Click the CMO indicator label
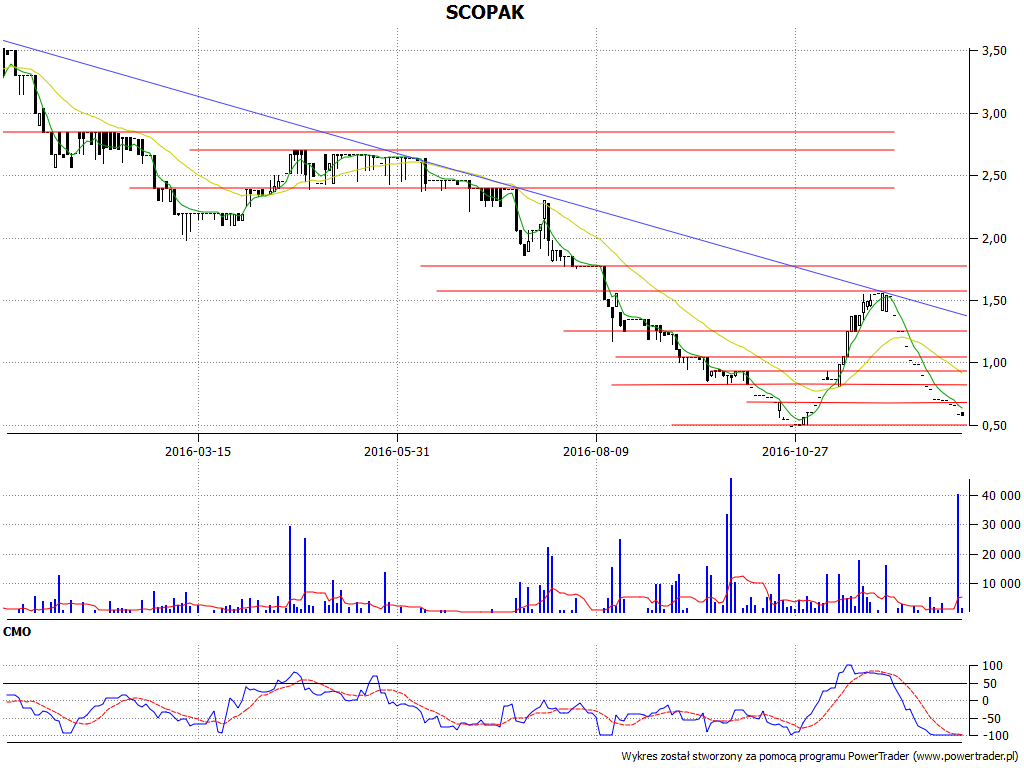 pyautogui.click(x=16, y=632)
